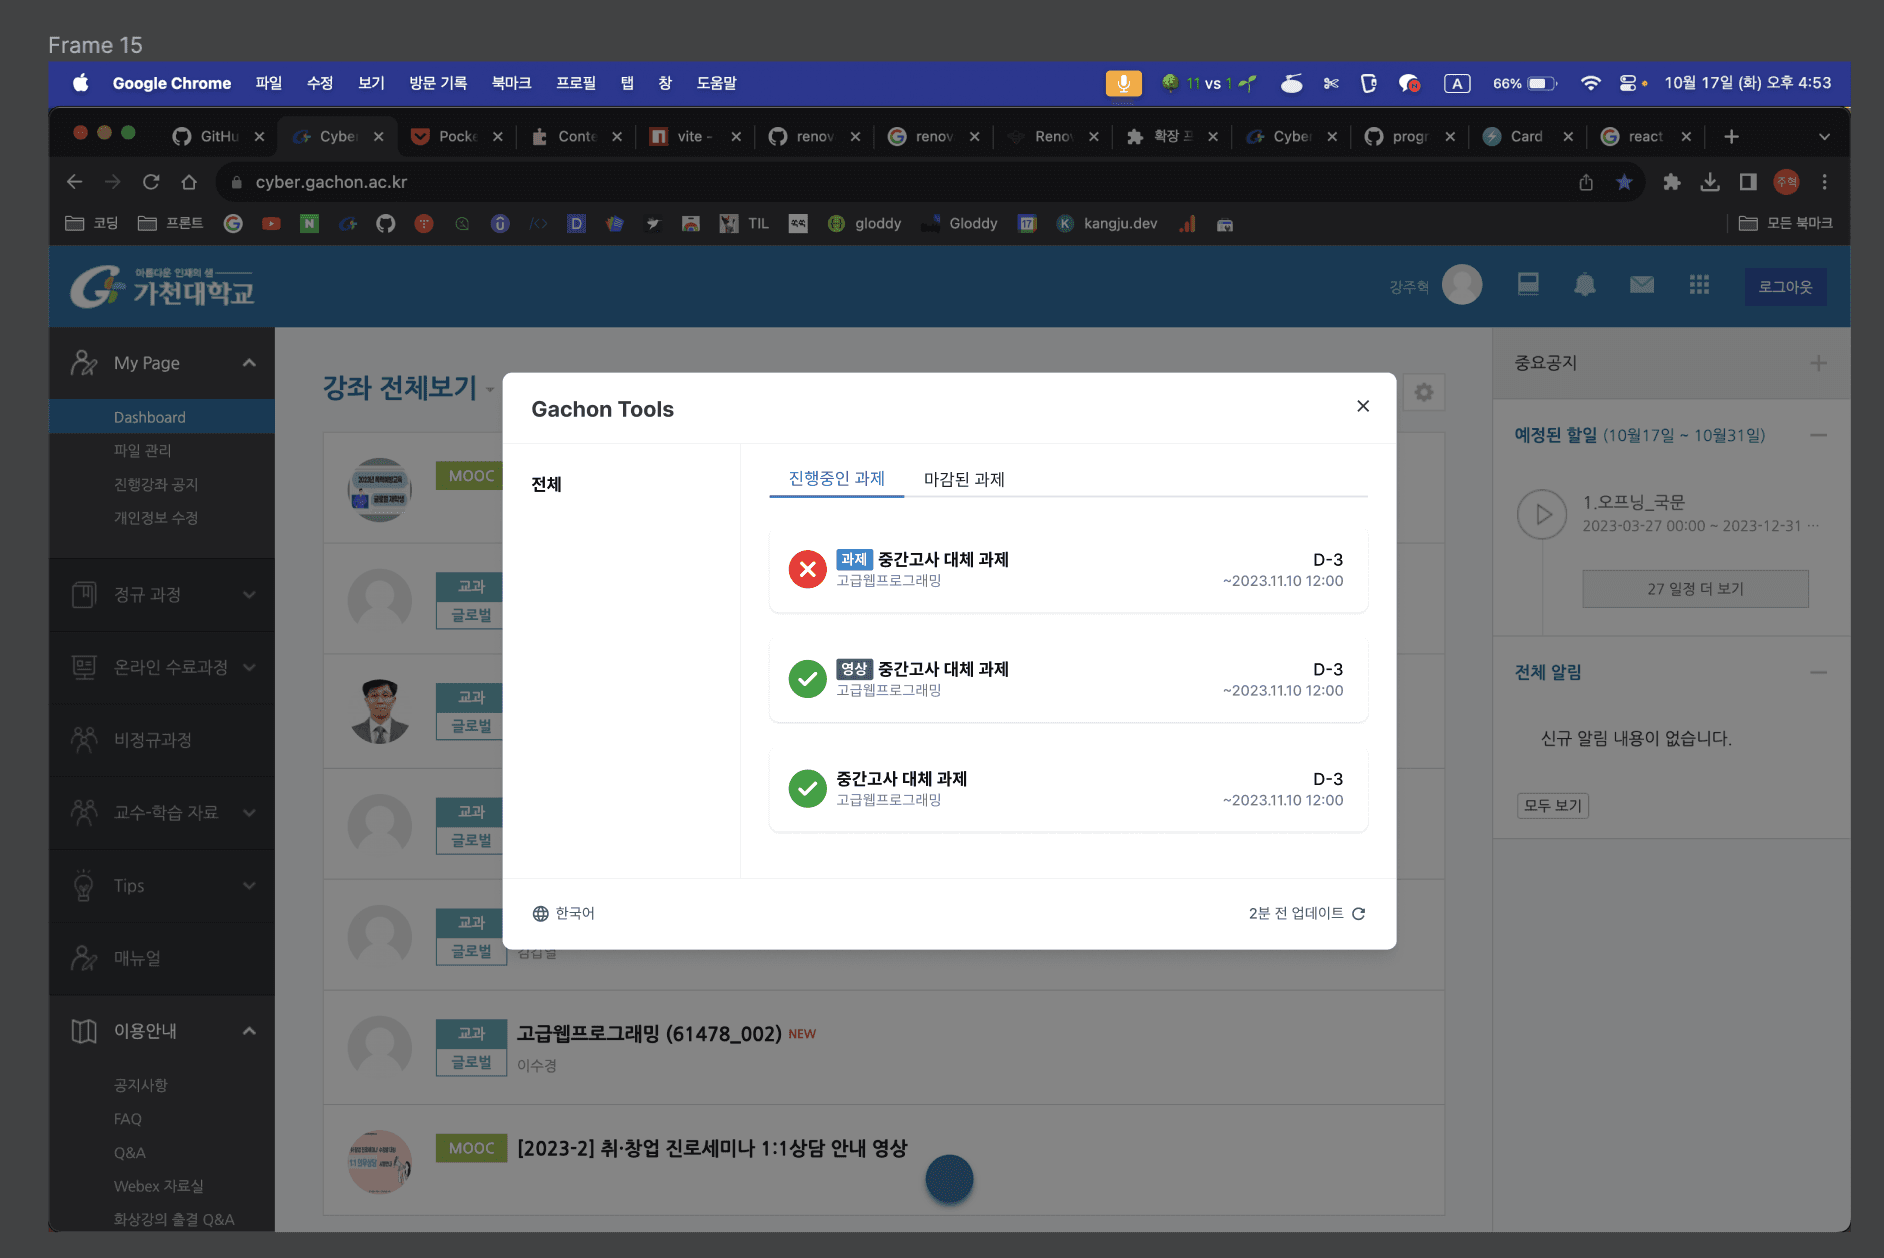The height and width of the screenshot is (1258, 1884).
Task: Click the 27 일정 더 보기 button
Action: tap(1695, 589)
